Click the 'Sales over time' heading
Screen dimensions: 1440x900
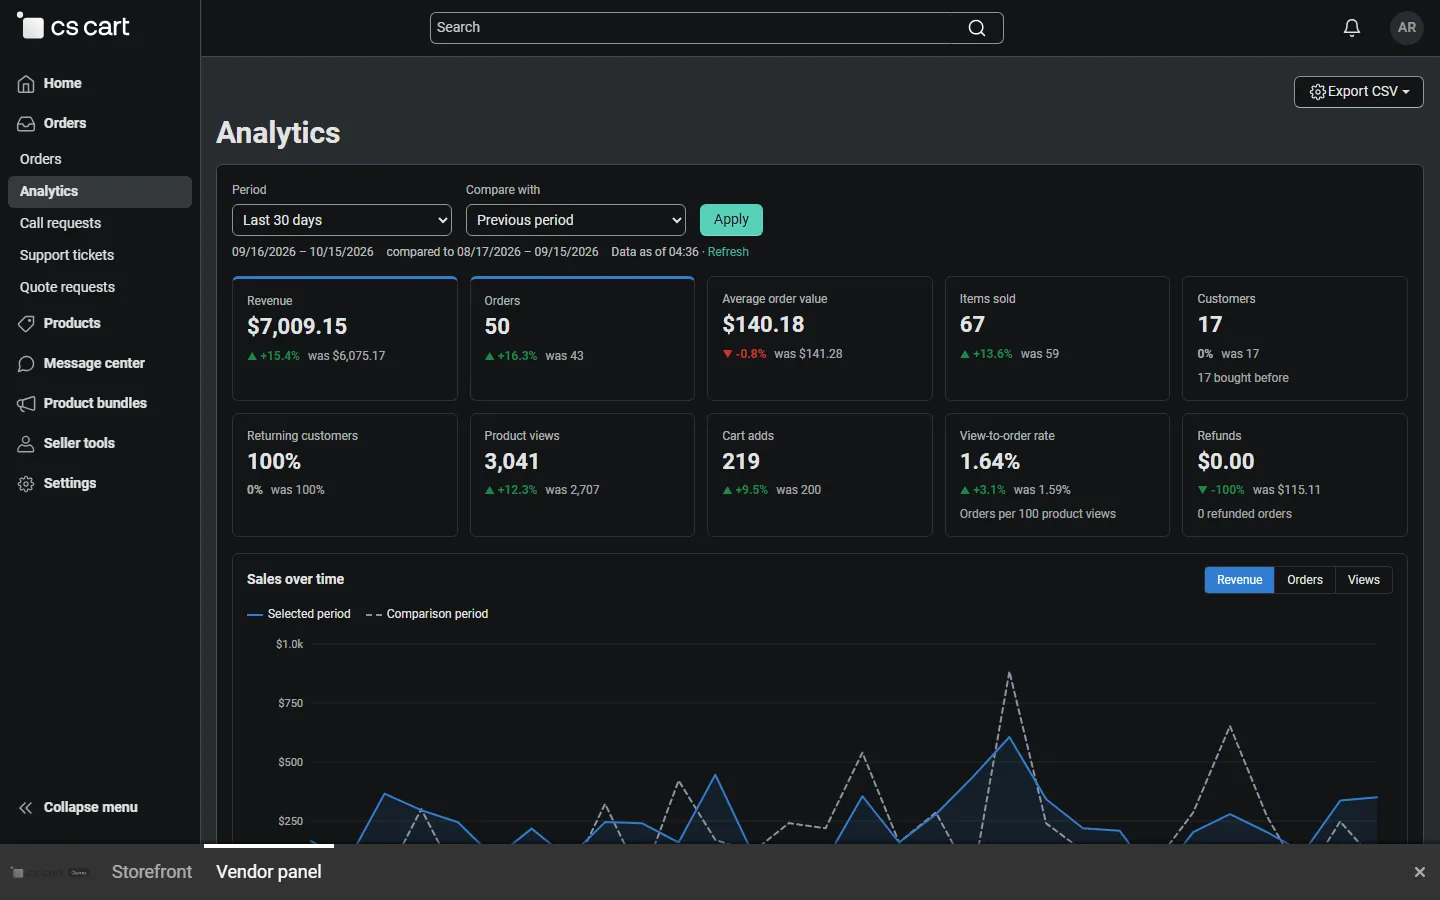pos(296,579)
